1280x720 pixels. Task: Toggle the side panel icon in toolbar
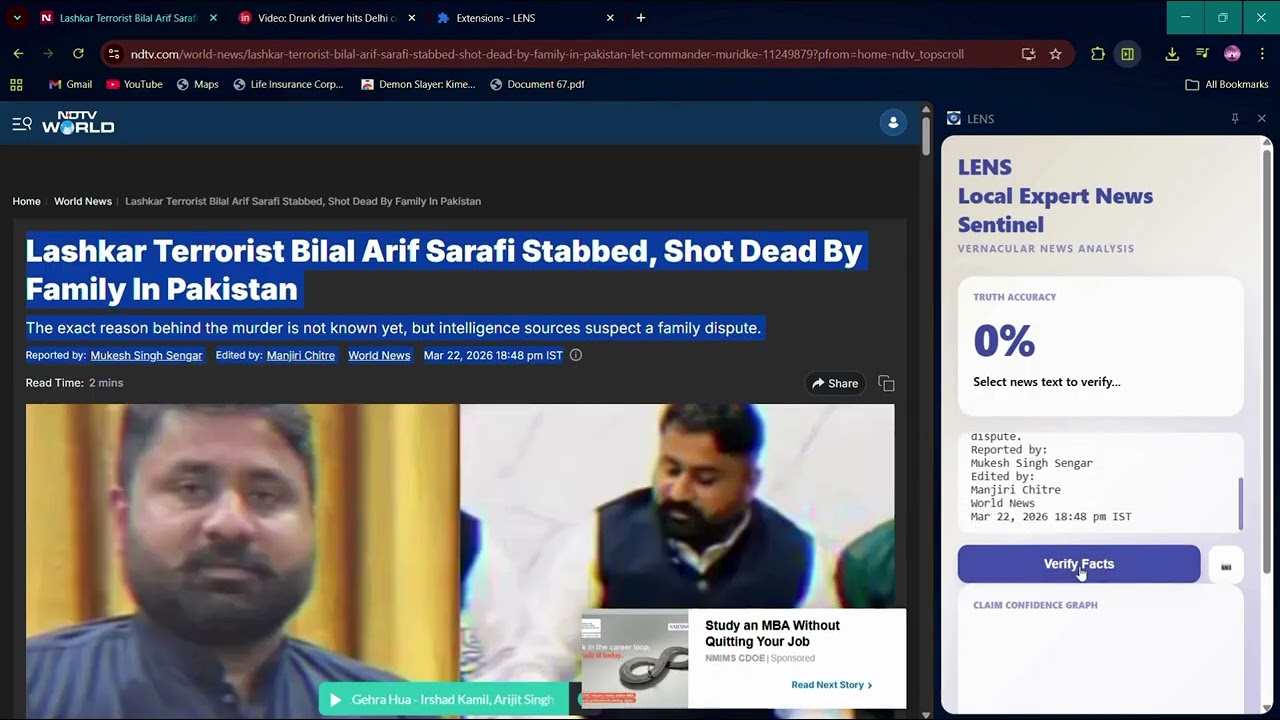(x=1127, y=54)
